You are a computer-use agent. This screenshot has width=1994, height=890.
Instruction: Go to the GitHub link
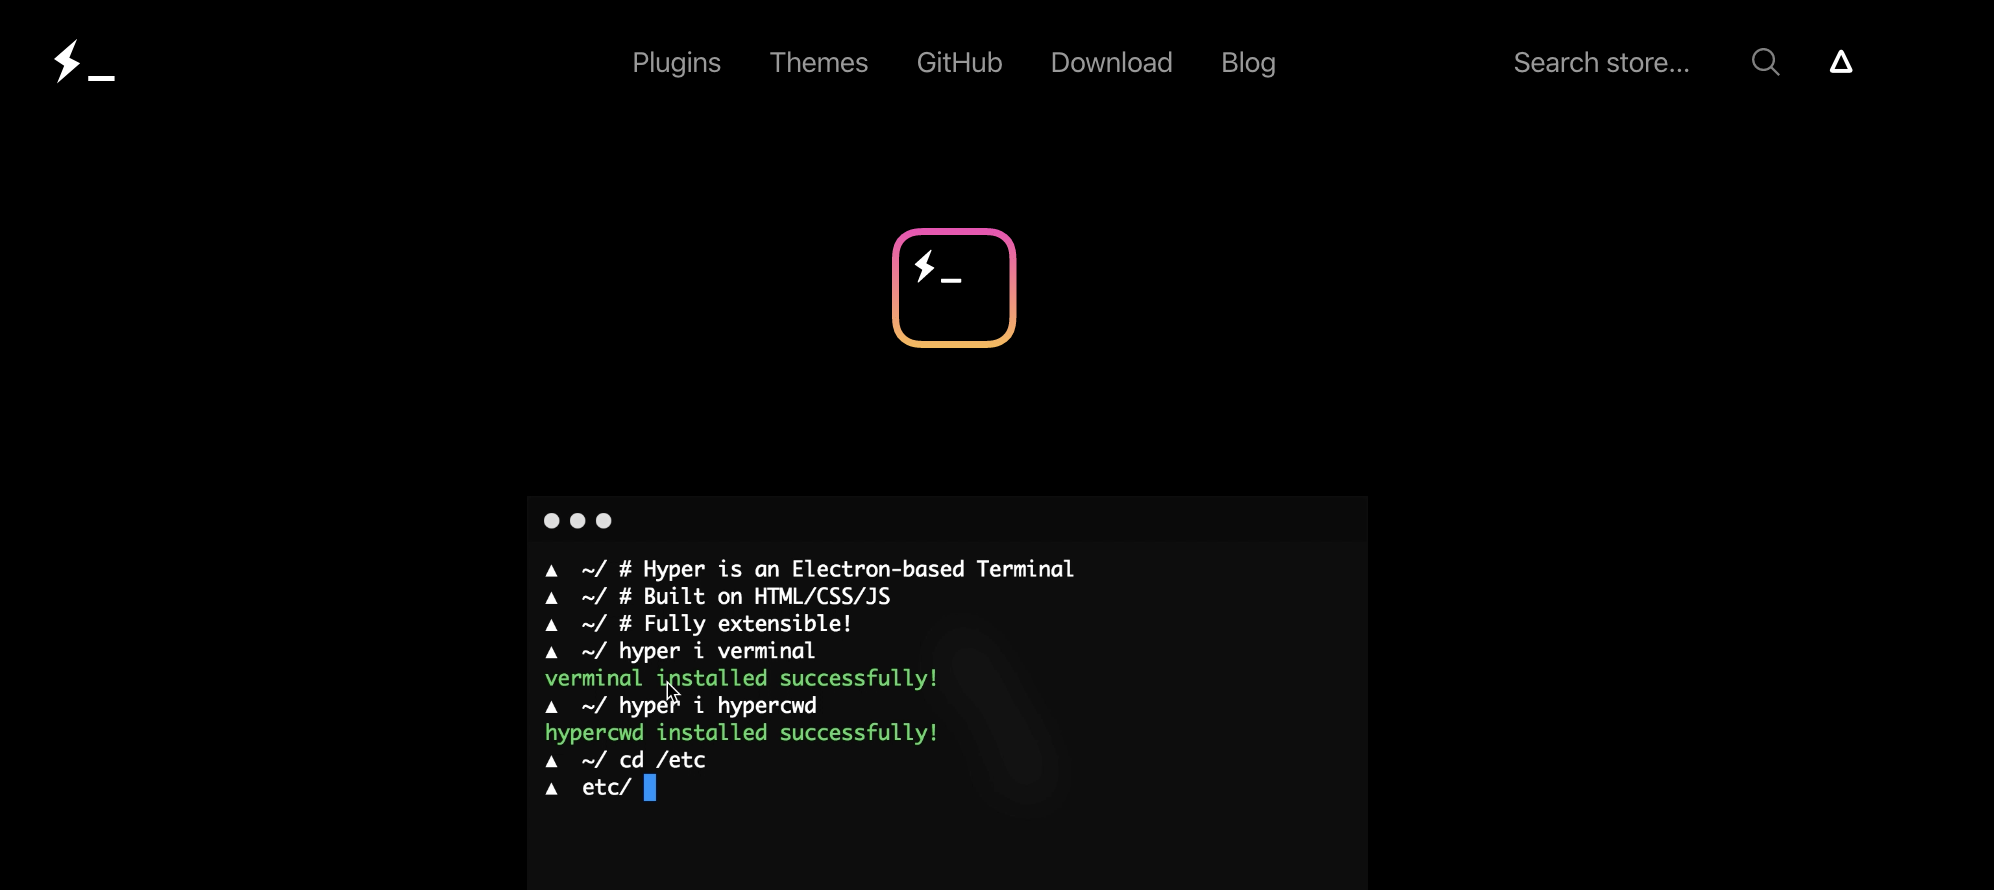point(959,62)
